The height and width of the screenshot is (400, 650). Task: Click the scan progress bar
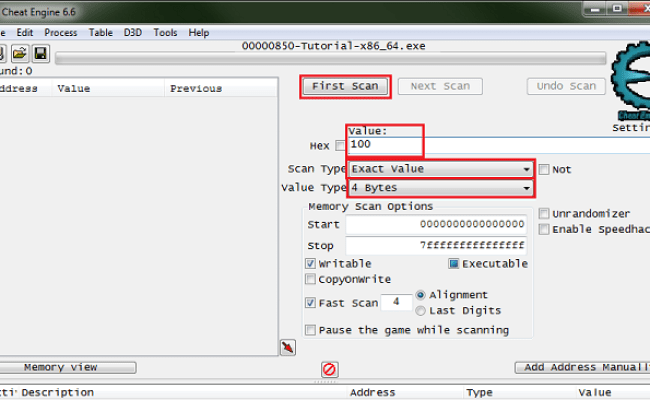point(330,58)
